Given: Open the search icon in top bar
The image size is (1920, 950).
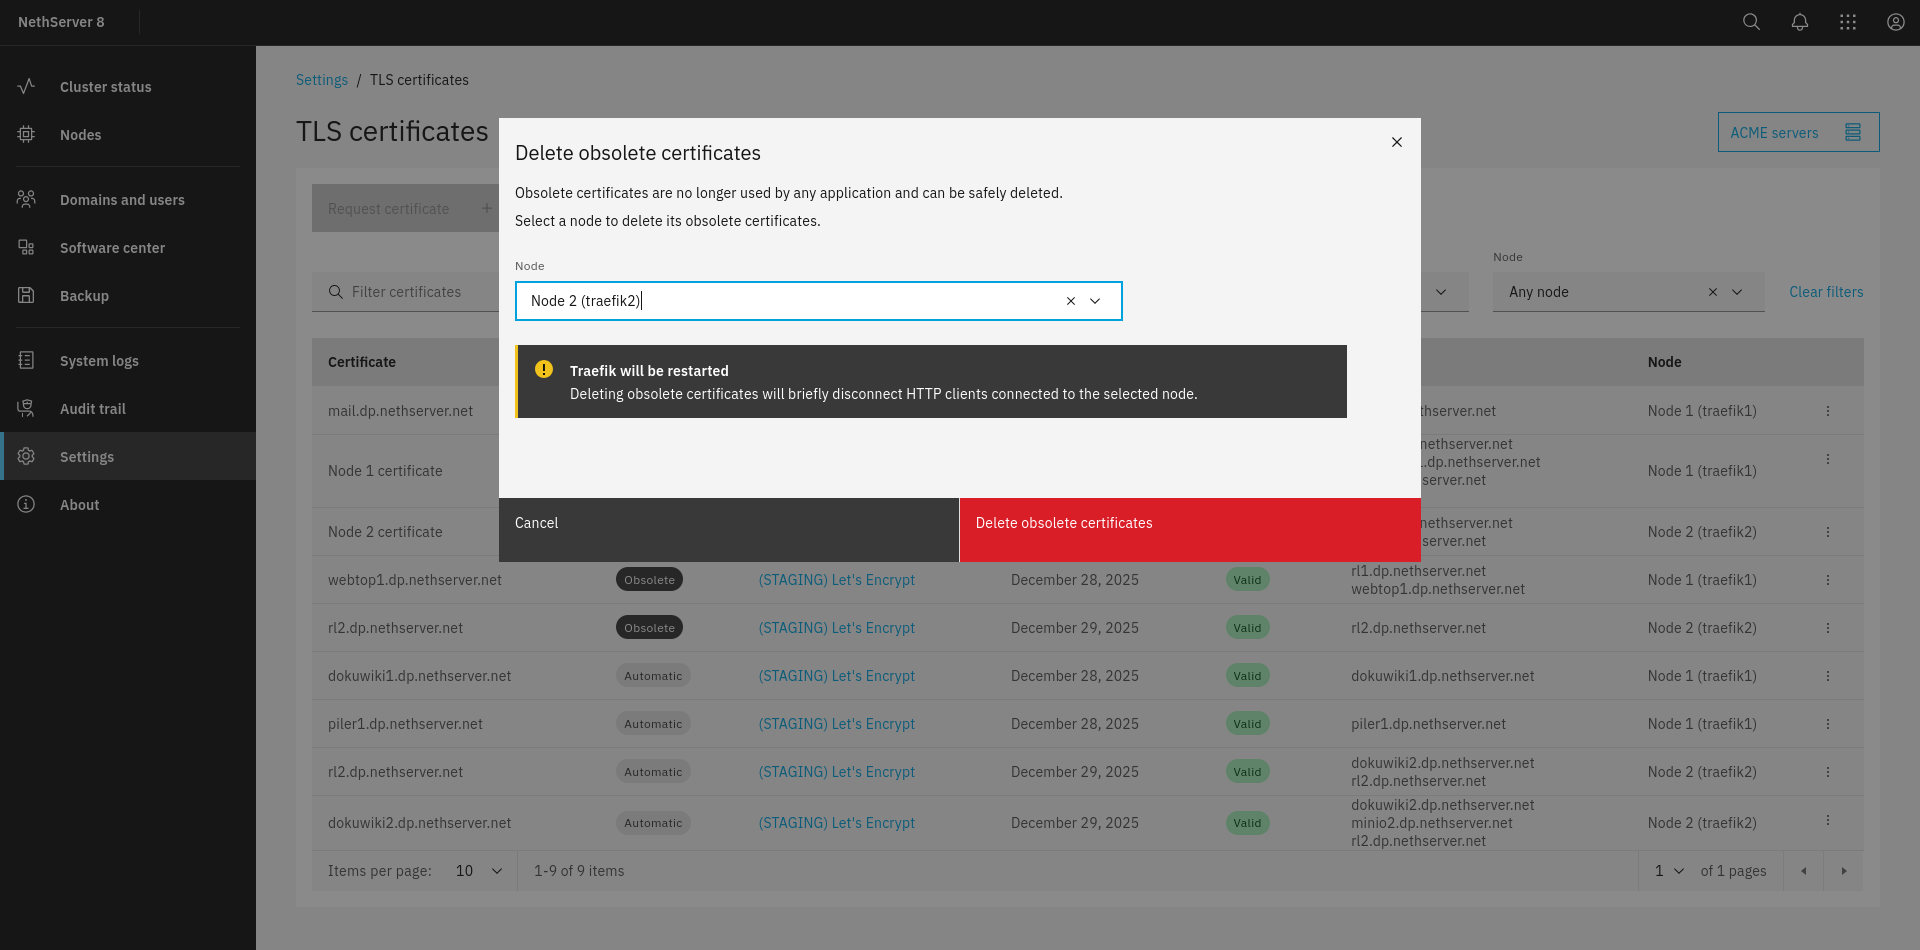Looking at the screenshot, I should point(1751,22).
